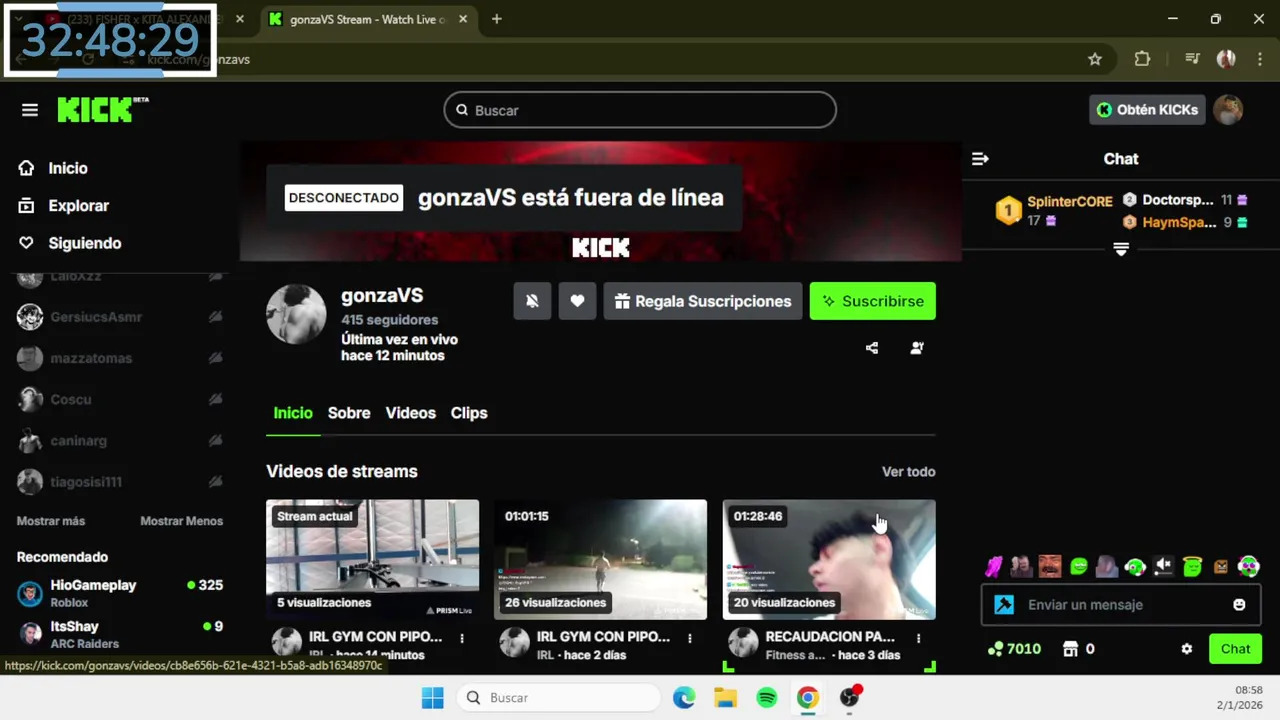Screen dimensions: 1280x720
Task: Open the emoji picker in message box
Action: [x=1239, y=605]
